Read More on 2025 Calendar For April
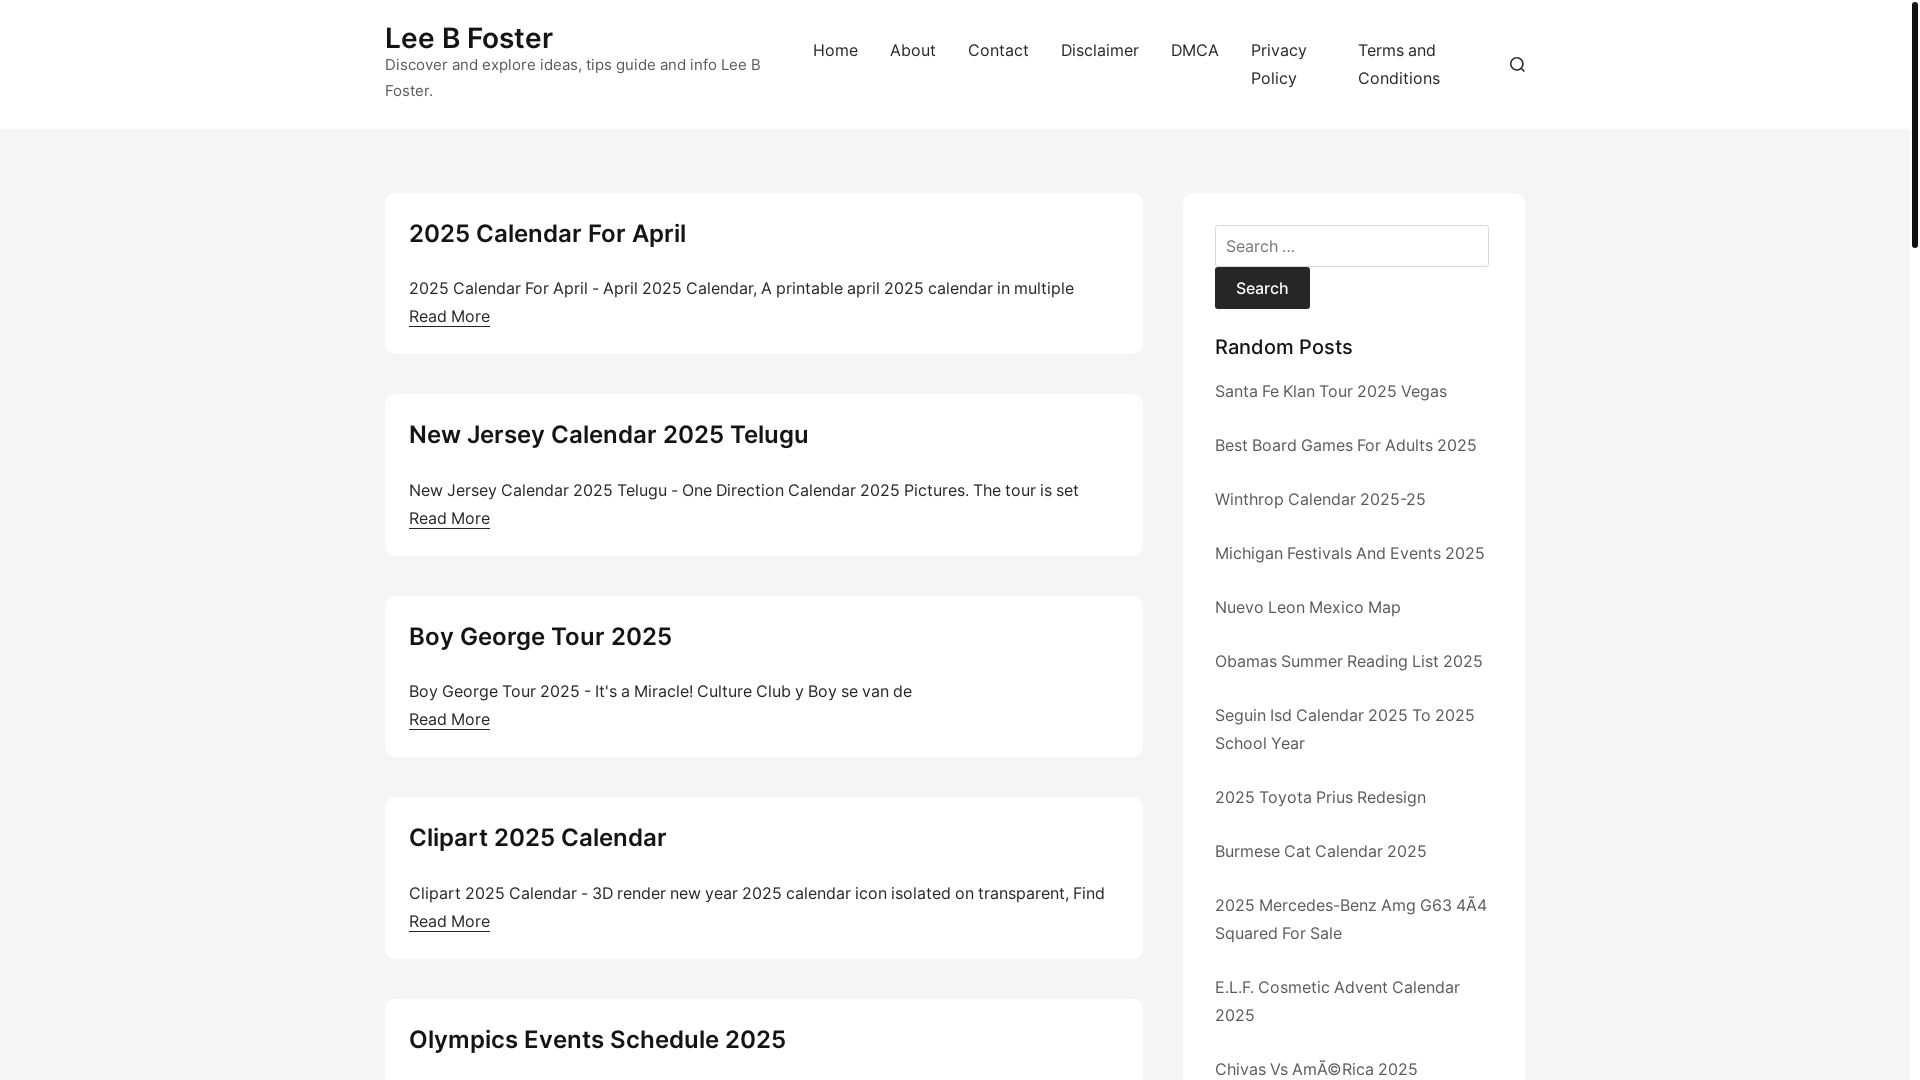The width and height of the screenshot is (1920, 1080). (449, 316)
